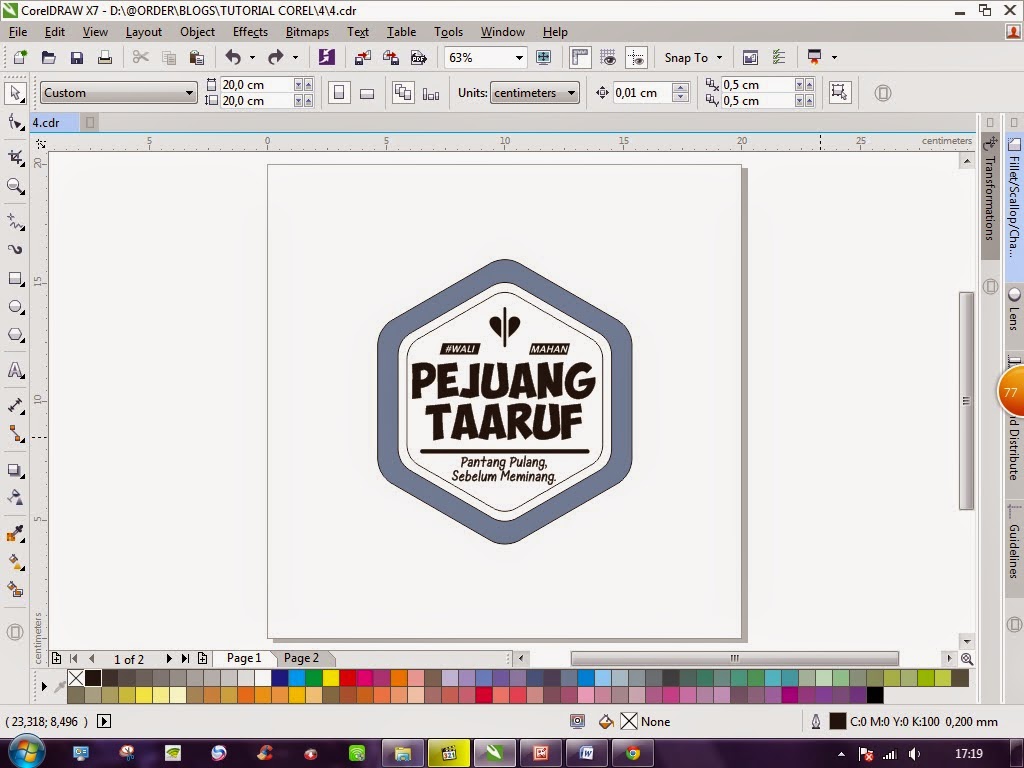Click the yellow color swatch
The width and height of the screenshot is (1024, 768).
331,678
